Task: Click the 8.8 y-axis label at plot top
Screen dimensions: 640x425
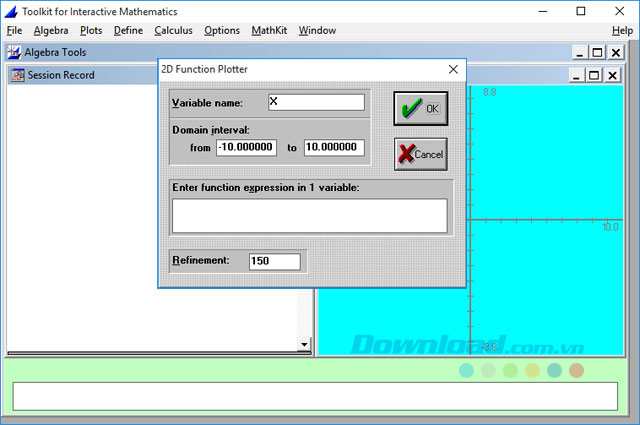Action: coord(490,92)
